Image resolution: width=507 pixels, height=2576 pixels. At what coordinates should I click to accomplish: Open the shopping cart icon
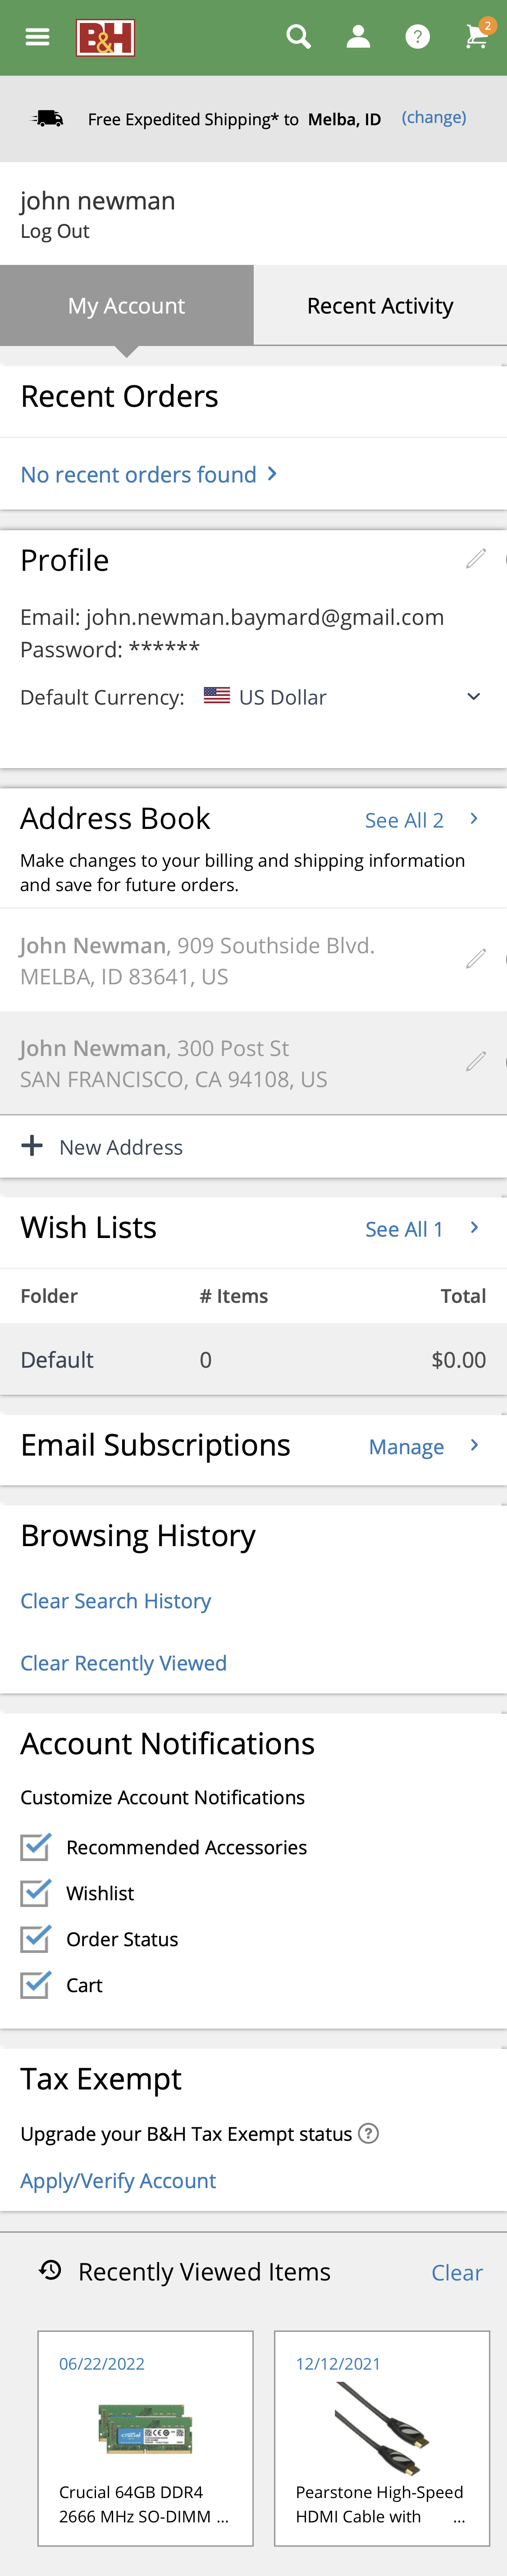pos(477,37)
